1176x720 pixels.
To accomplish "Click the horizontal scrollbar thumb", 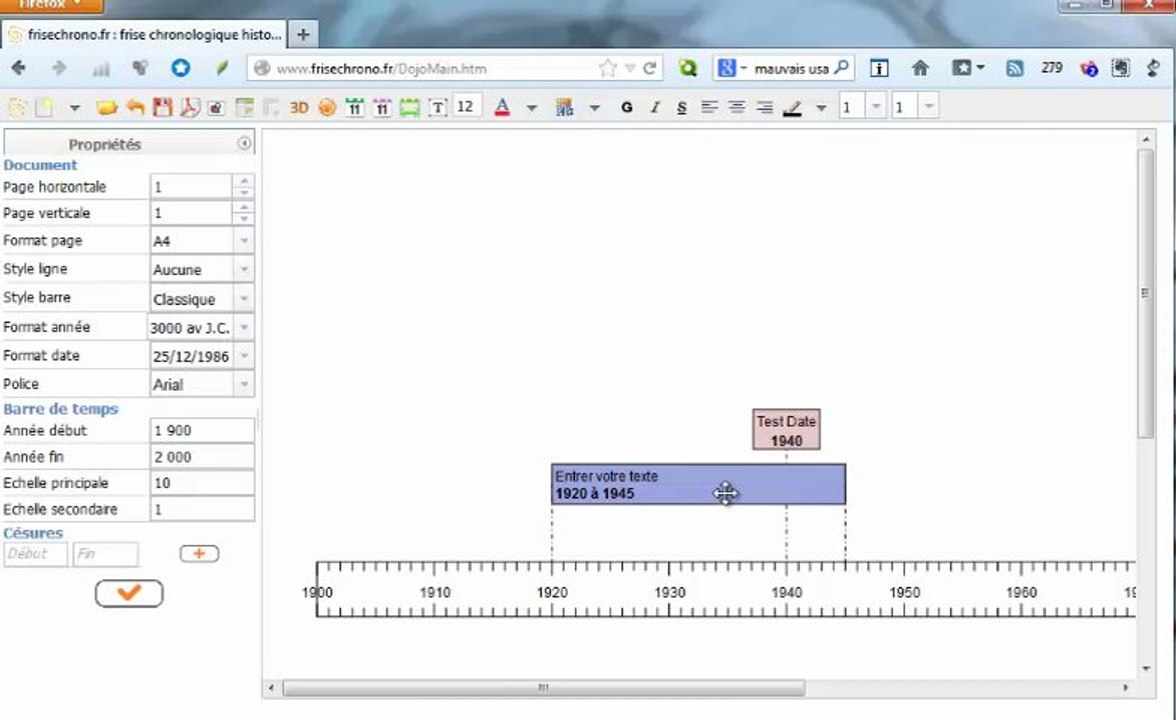I will (544, 688).
